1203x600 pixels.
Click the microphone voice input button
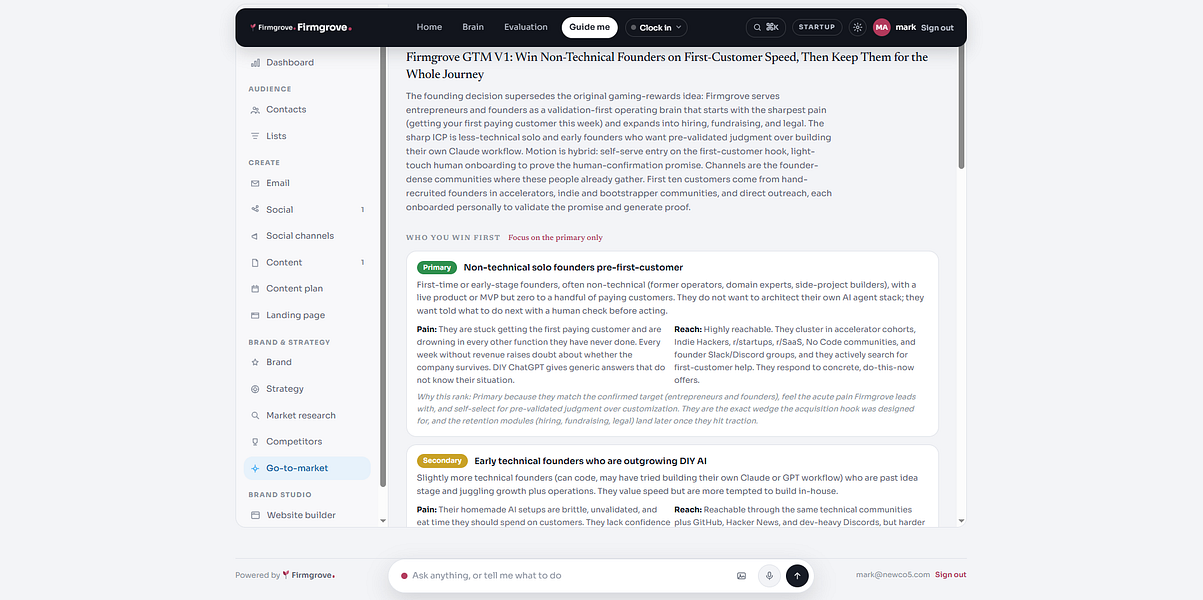point(769,575)
